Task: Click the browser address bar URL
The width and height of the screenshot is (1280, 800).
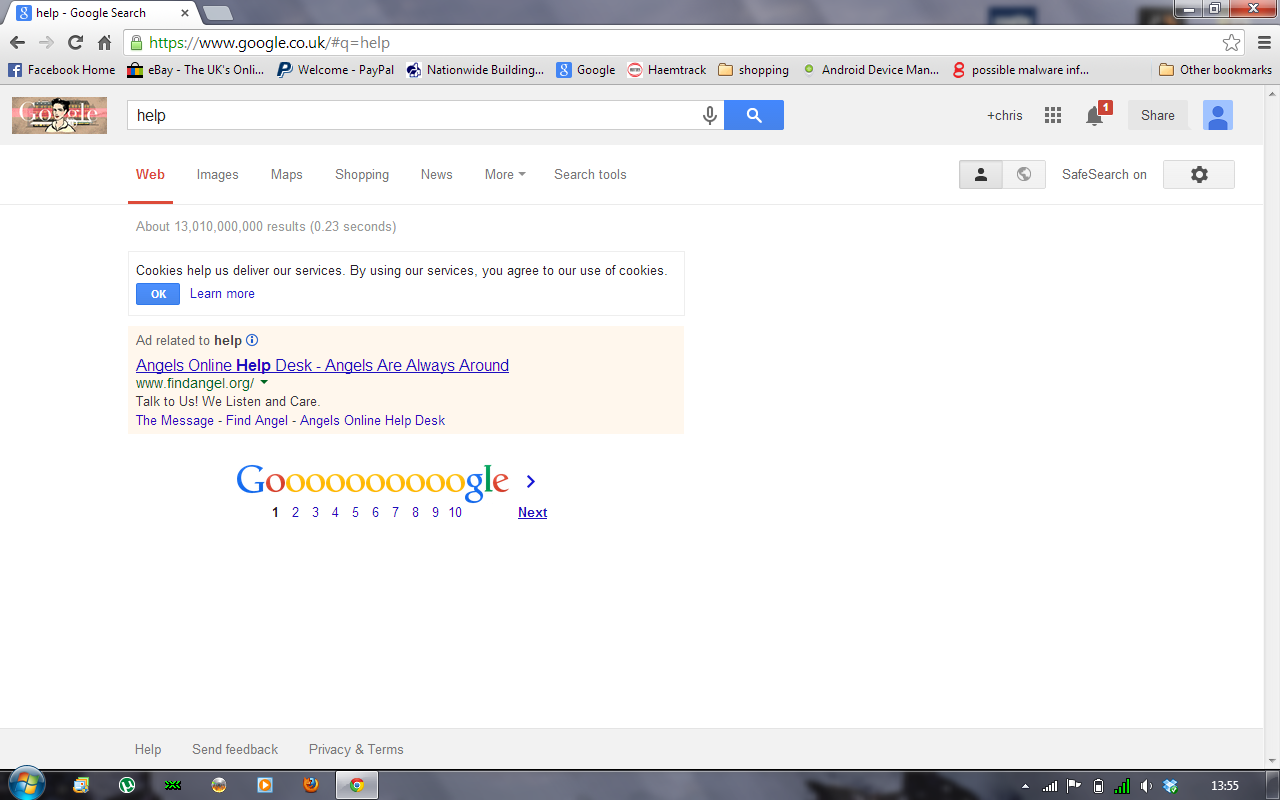Action: click(270, 43)
